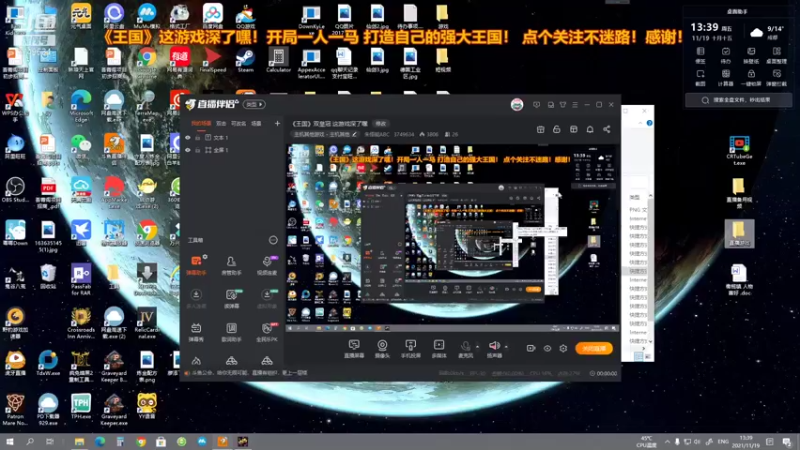The image size is (800, 450).
Task: Open 房管助手 tool icon
Action: [231, 265]
